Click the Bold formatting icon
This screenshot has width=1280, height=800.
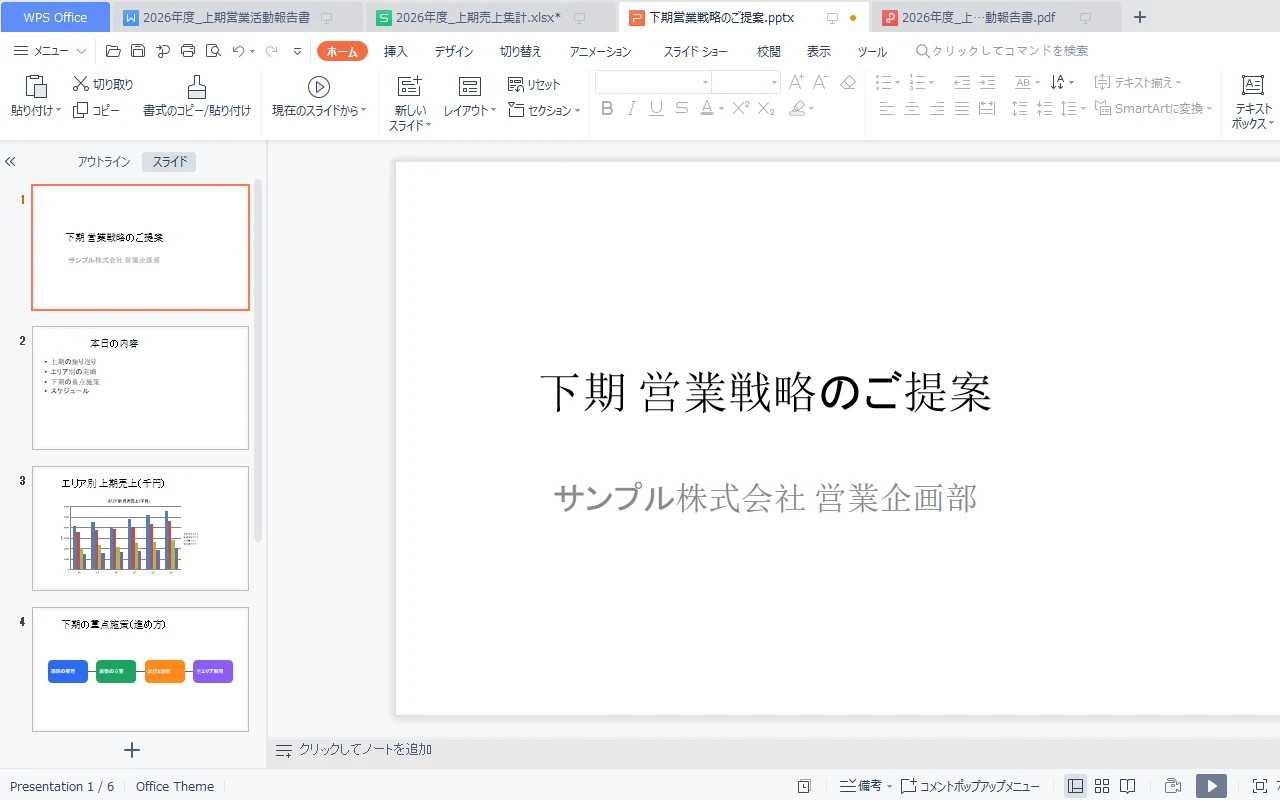point(606,109)
